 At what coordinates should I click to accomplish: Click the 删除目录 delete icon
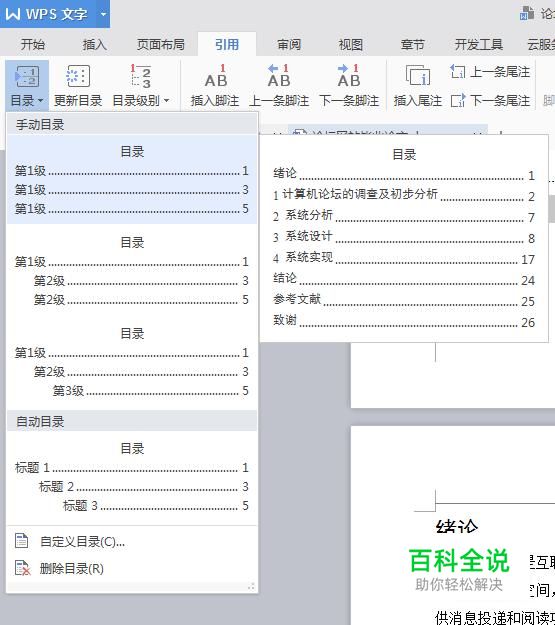[x=22, y=568]
